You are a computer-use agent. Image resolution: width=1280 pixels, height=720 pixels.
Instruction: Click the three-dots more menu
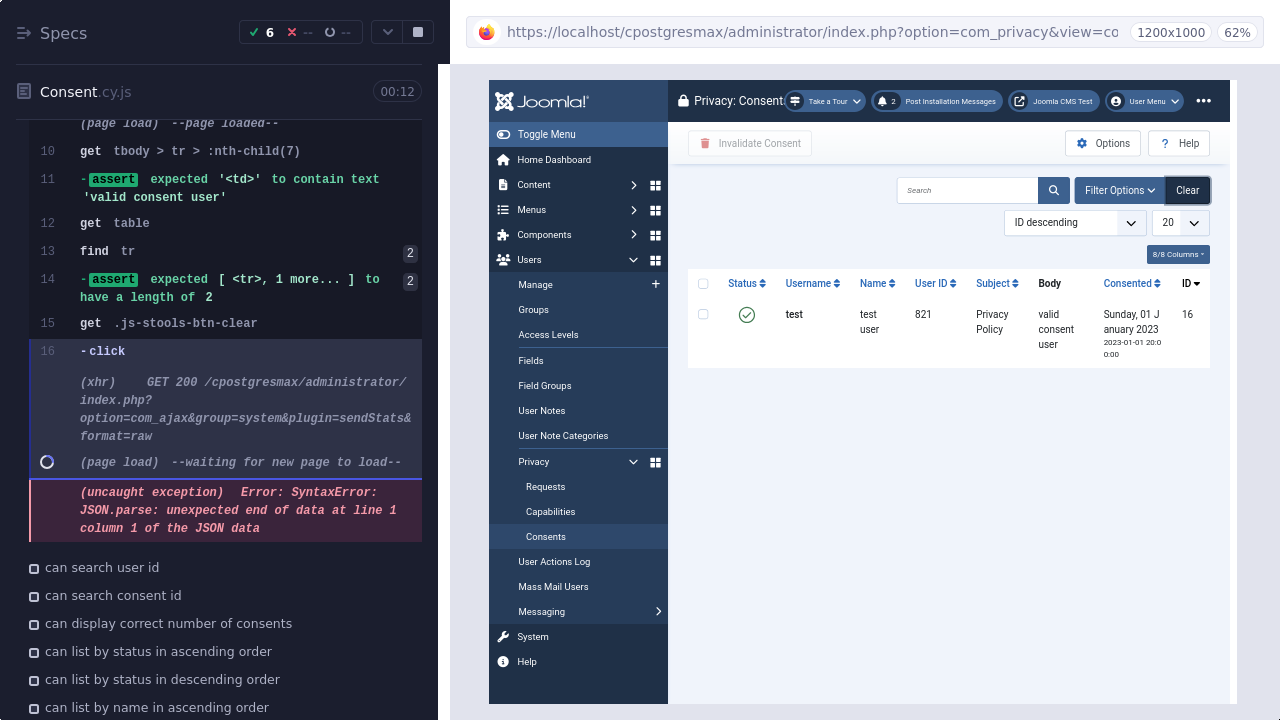tap(1204, 101)
